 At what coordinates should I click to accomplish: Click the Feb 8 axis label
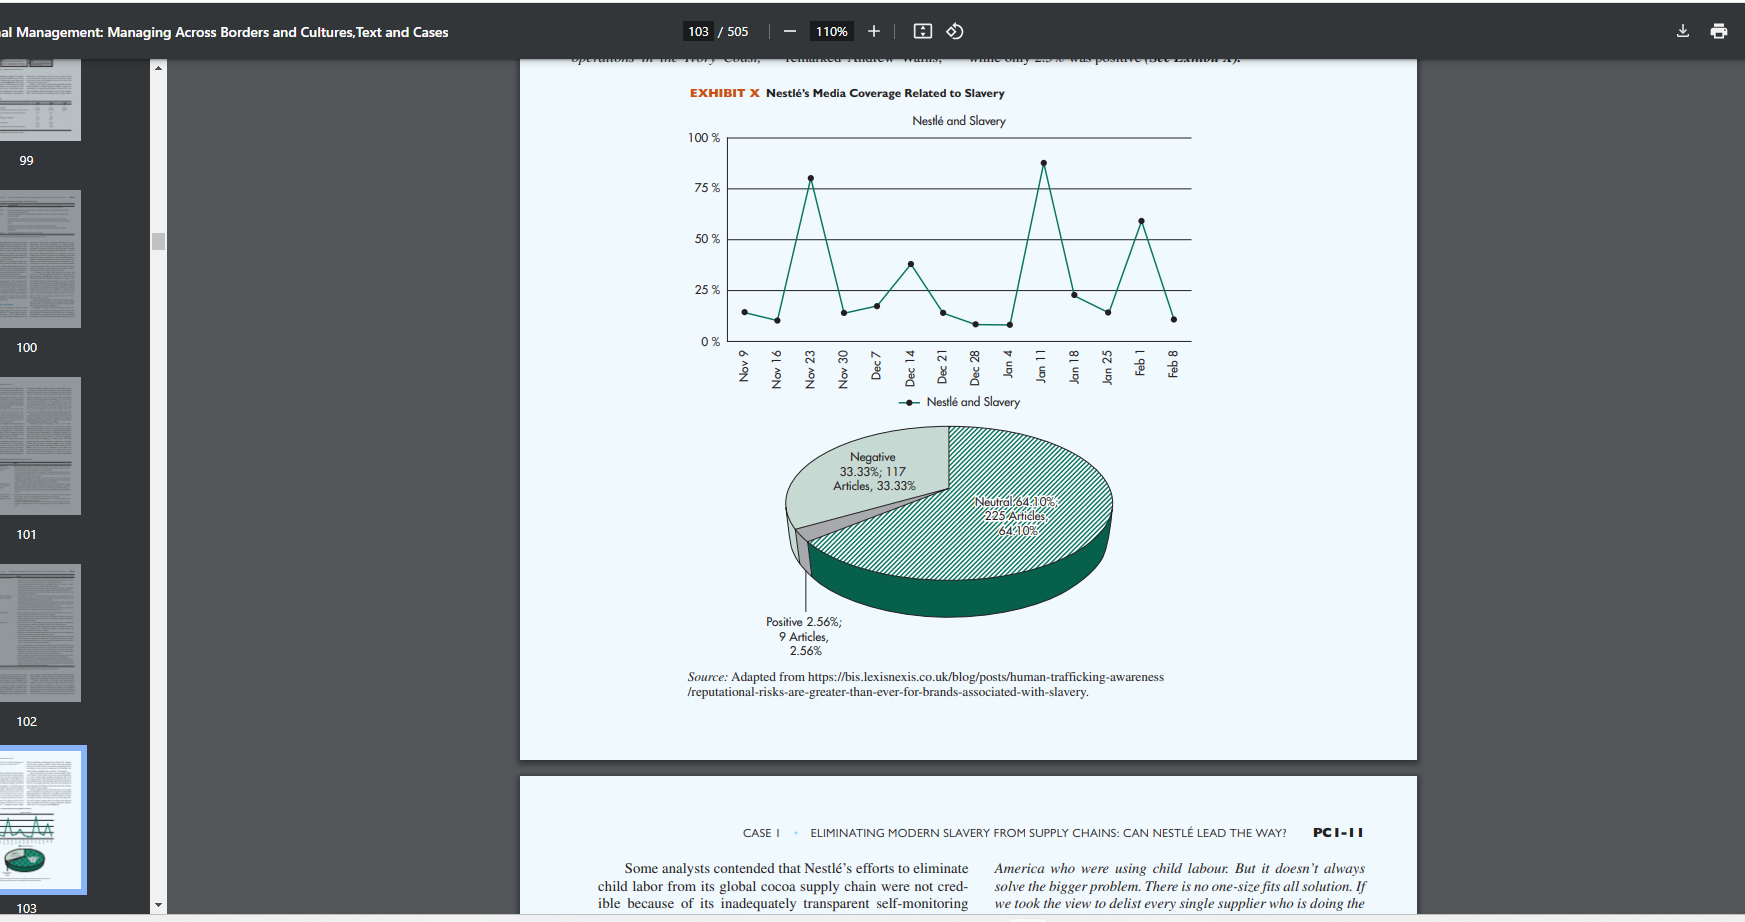pyautogui.click(x=1173, y=364)
